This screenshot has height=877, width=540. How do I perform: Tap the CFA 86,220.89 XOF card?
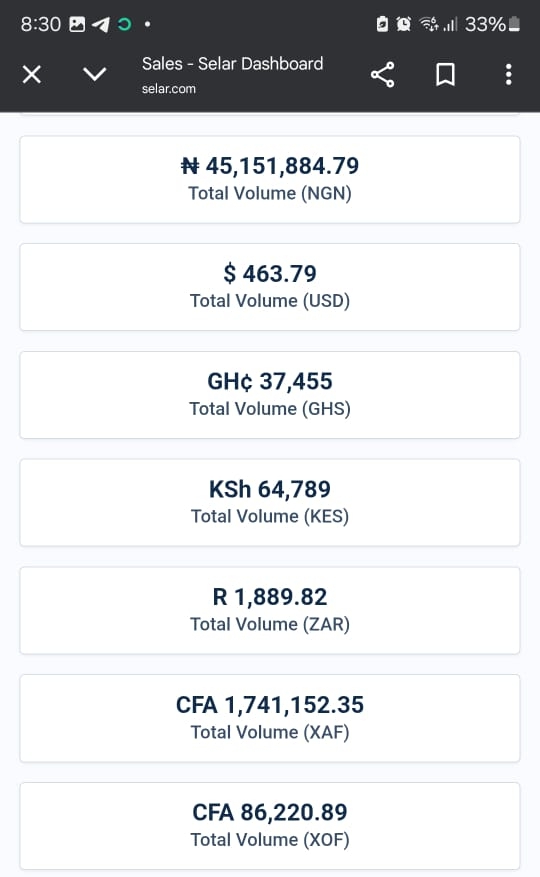point(270,826)
